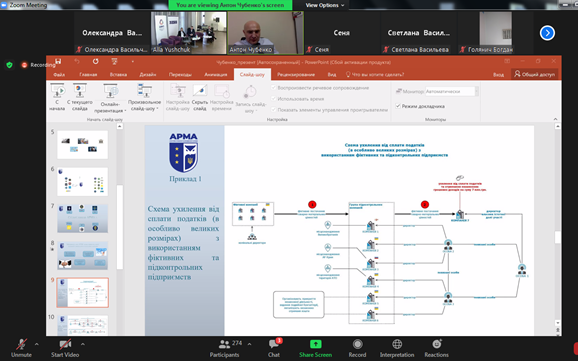Image resolution: width=578 pixels, height=362 pixels.
Task: Click the Unmute microphone icon
Action: 21,344
